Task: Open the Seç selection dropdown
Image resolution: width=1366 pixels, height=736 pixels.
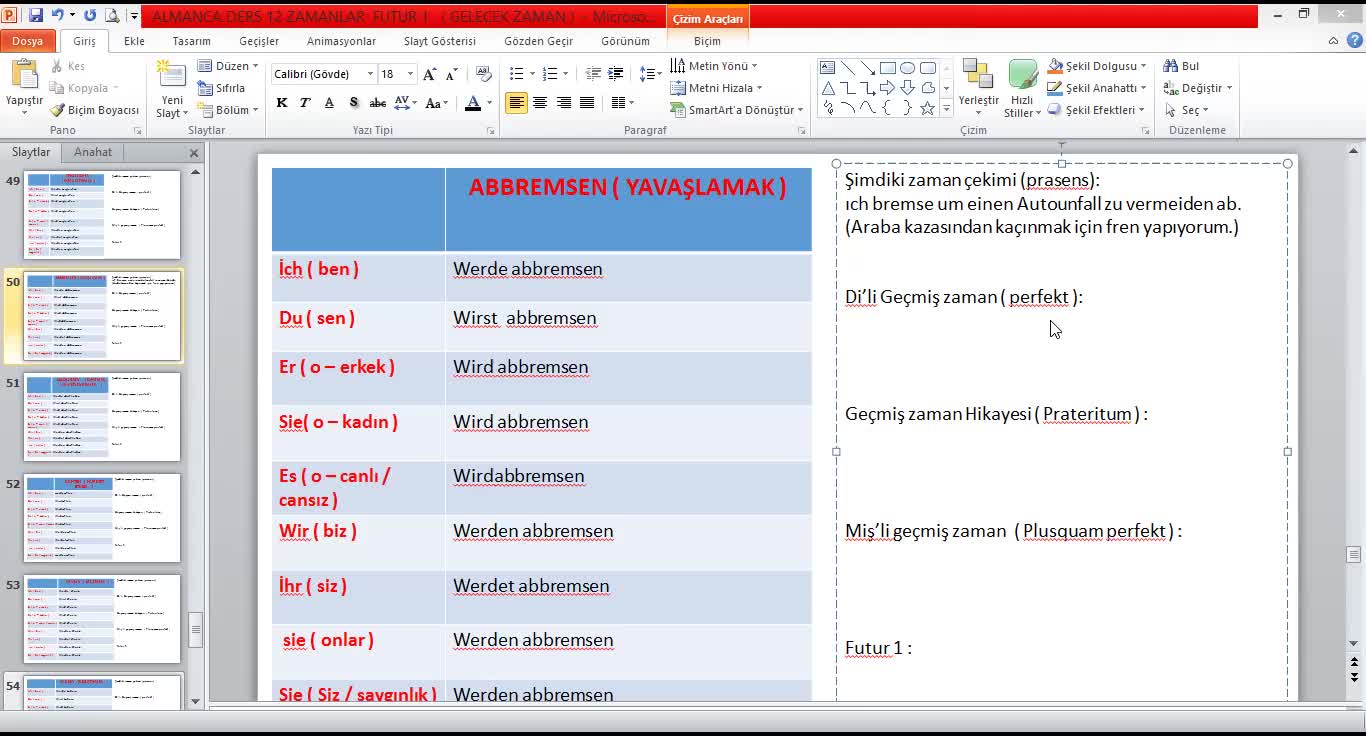Action: (1187, 110)
